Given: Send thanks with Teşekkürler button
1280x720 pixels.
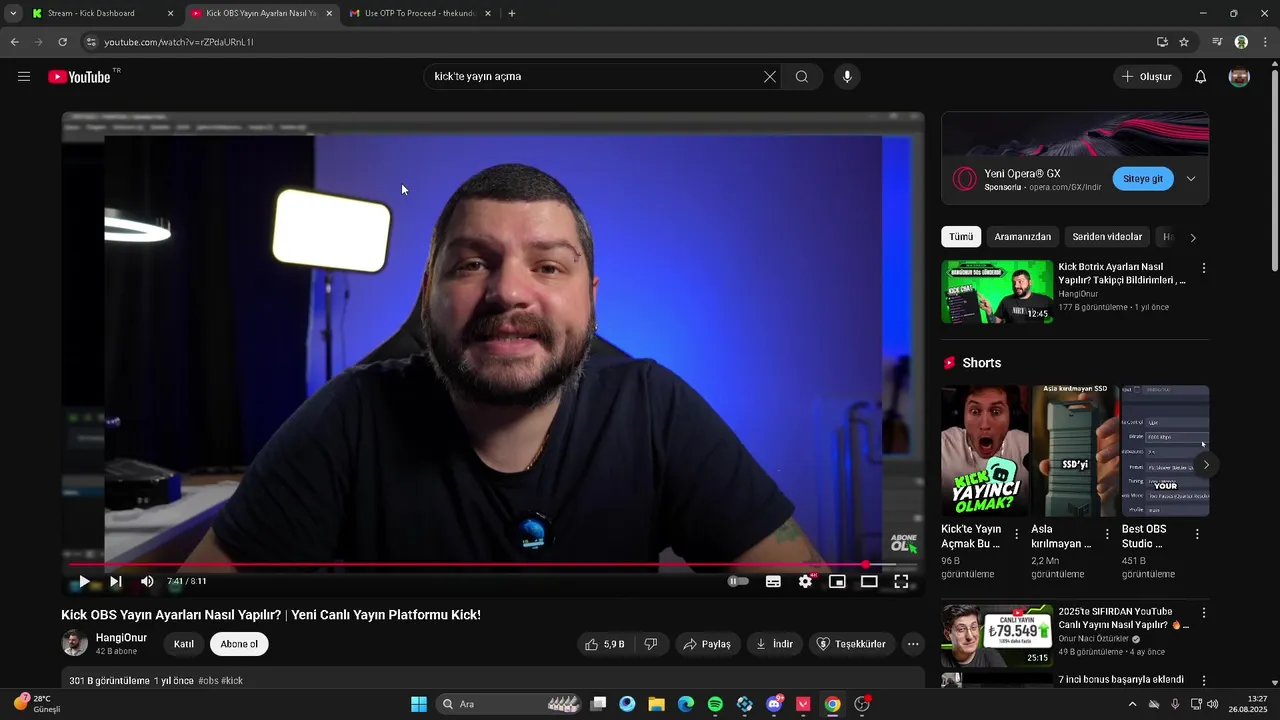Looking at the screenshot, I should point(851,644).
